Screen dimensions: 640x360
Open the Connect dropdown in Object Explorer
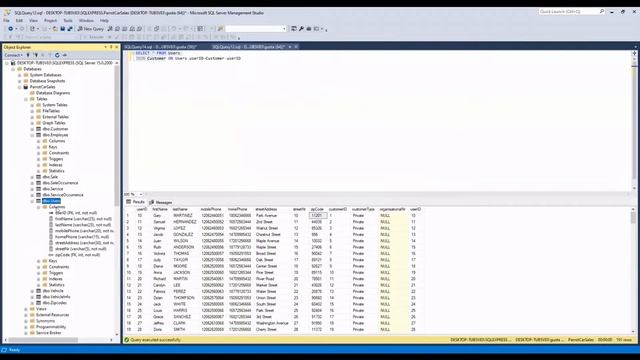(x=13, y=55)
